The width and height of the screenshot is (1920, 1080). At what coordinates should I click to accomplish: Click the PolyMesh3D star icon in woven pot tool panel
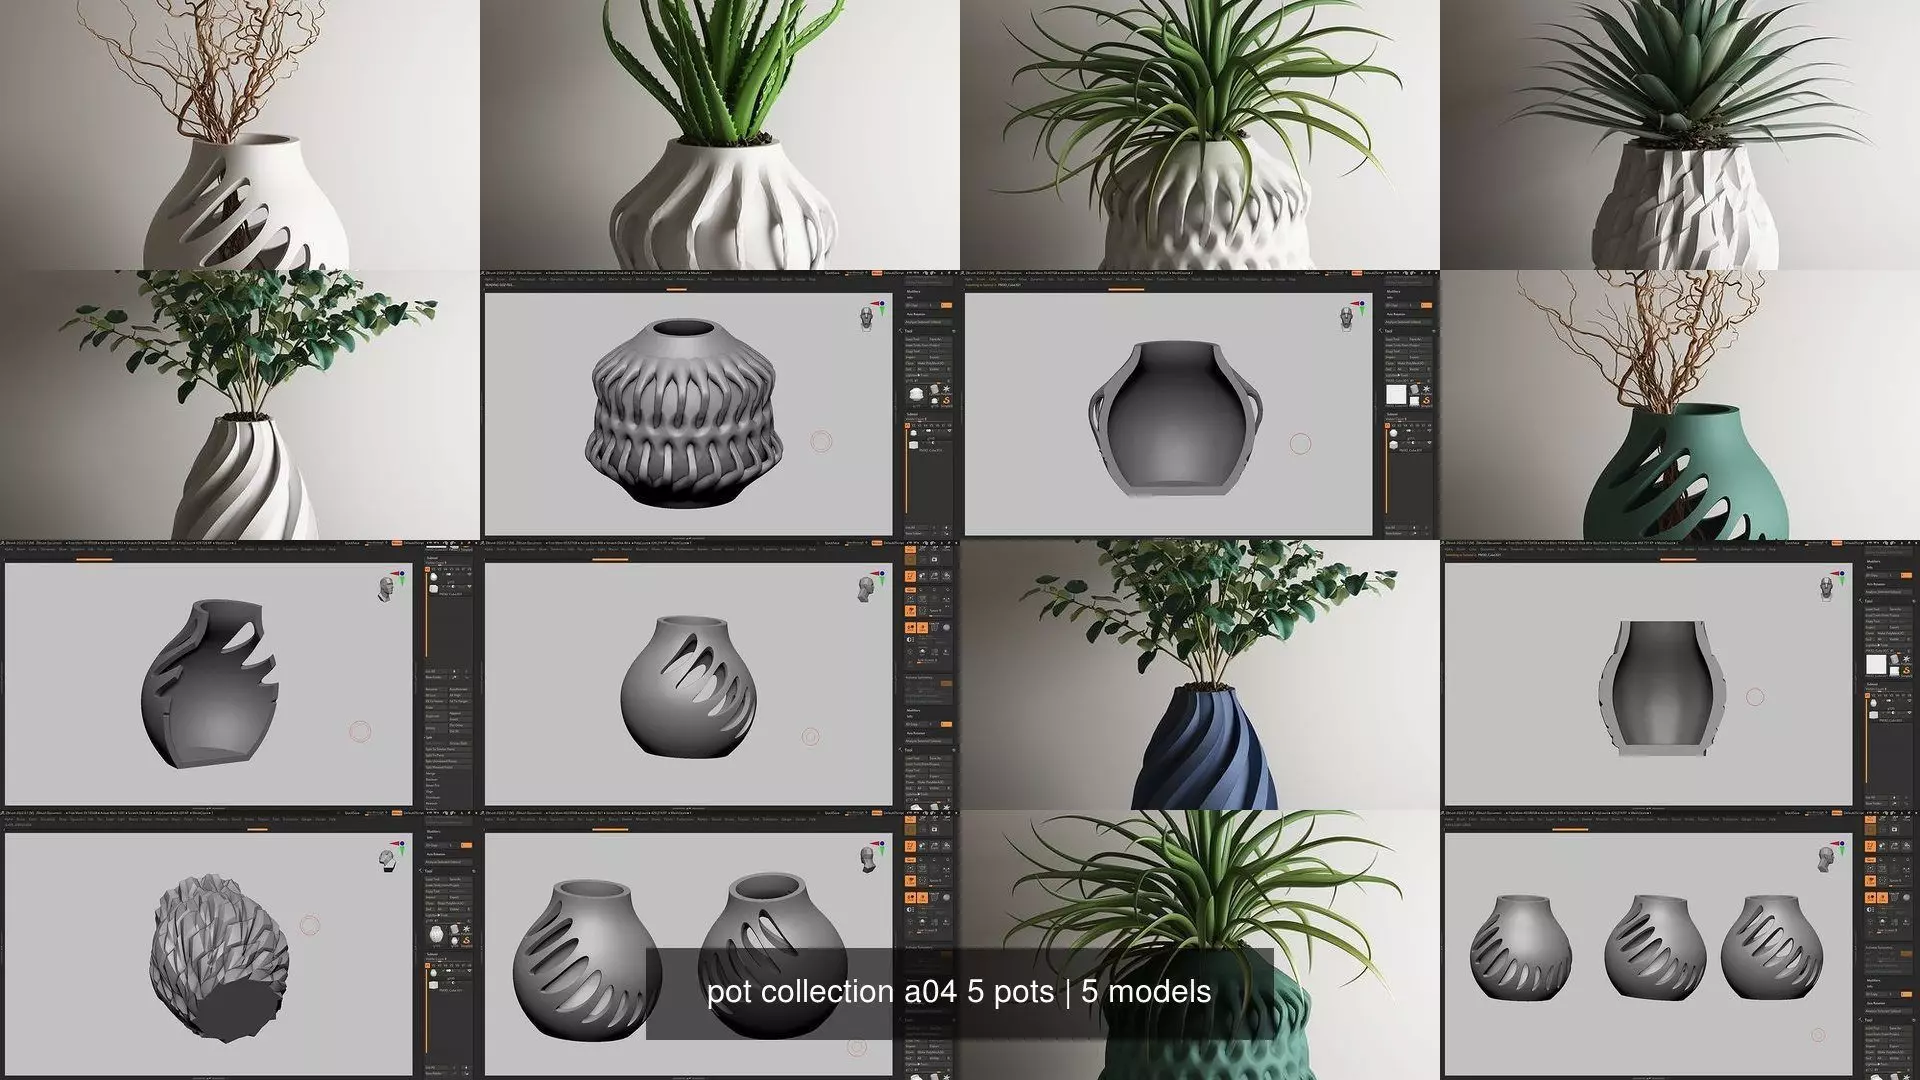[x=947, y=389]
